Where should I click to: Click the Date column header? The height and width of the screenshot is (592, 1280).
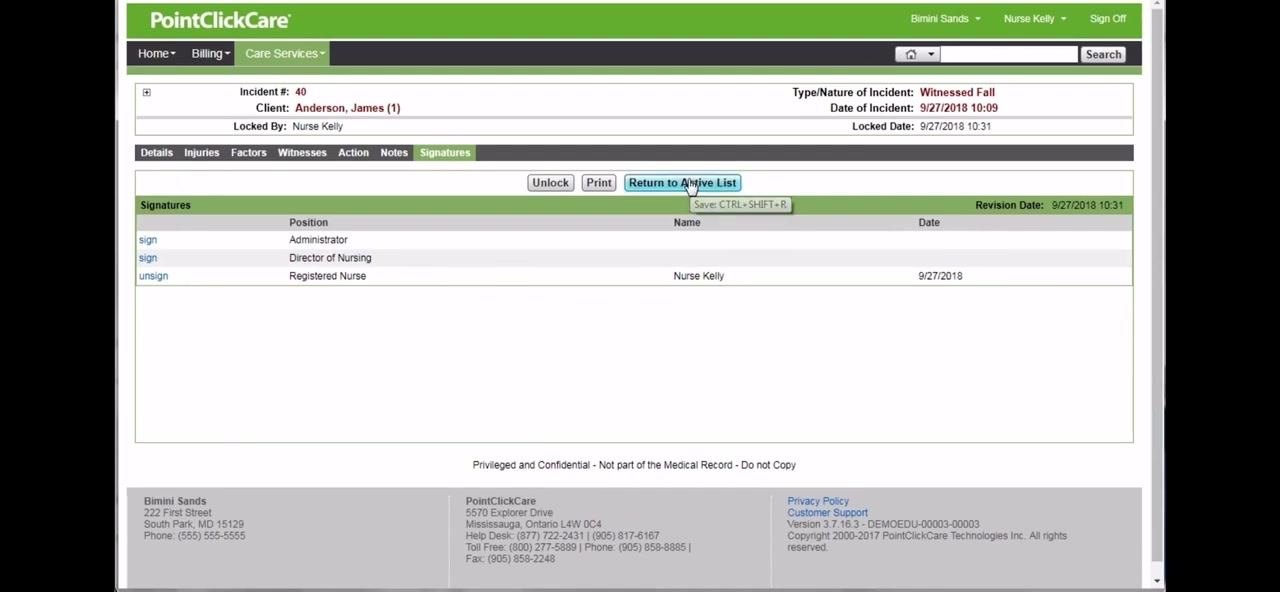(929, 223)
